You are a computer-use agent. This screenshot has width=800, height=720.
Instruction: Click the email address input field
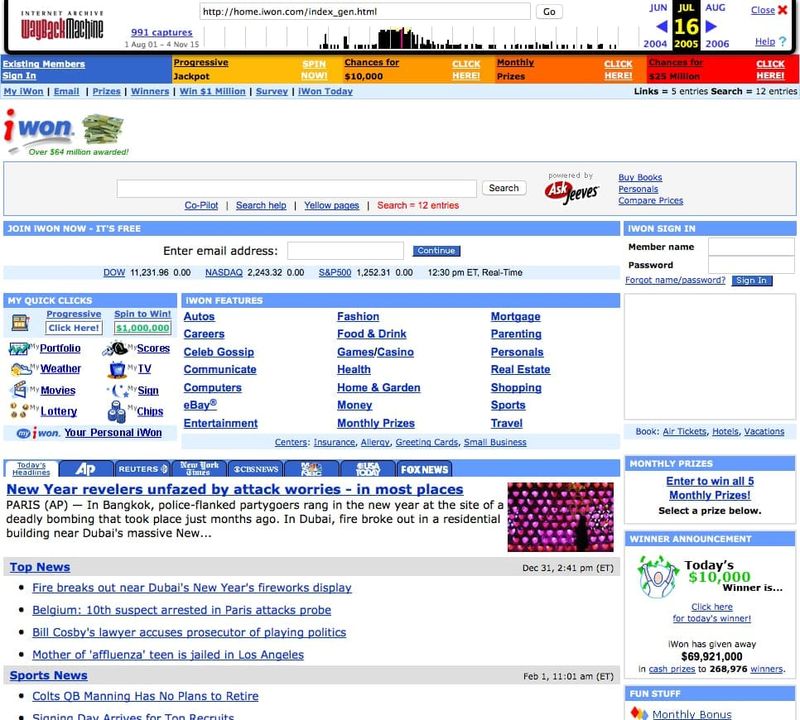345,251
